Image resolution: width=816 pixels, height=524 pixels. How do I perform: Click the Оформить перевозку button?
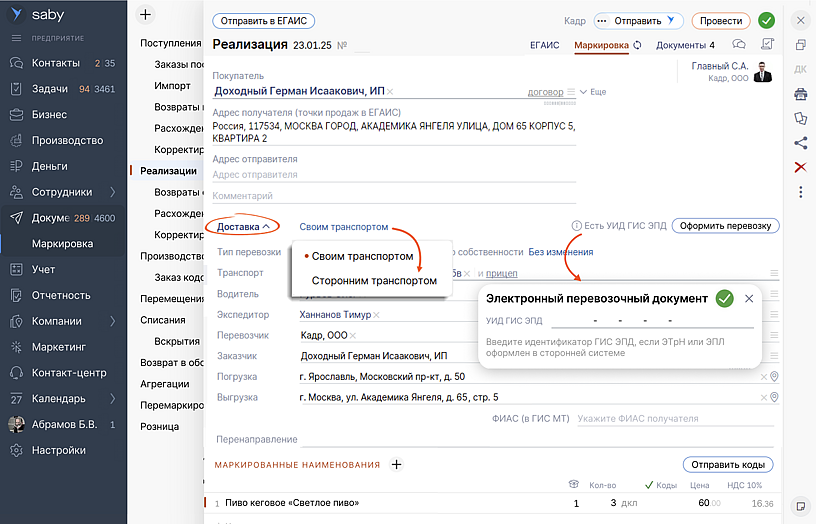725,226
